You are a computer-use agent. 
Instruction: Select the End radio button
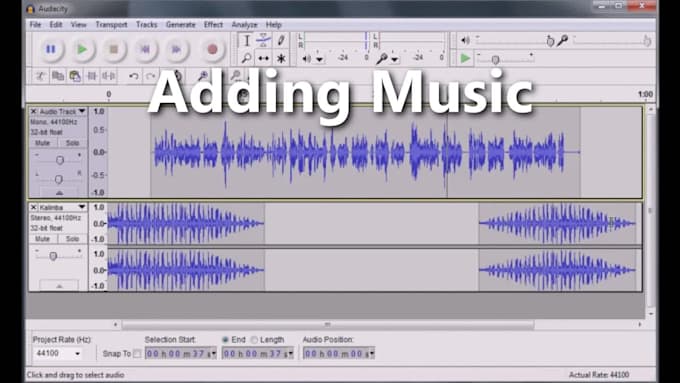tap(225, 340)
